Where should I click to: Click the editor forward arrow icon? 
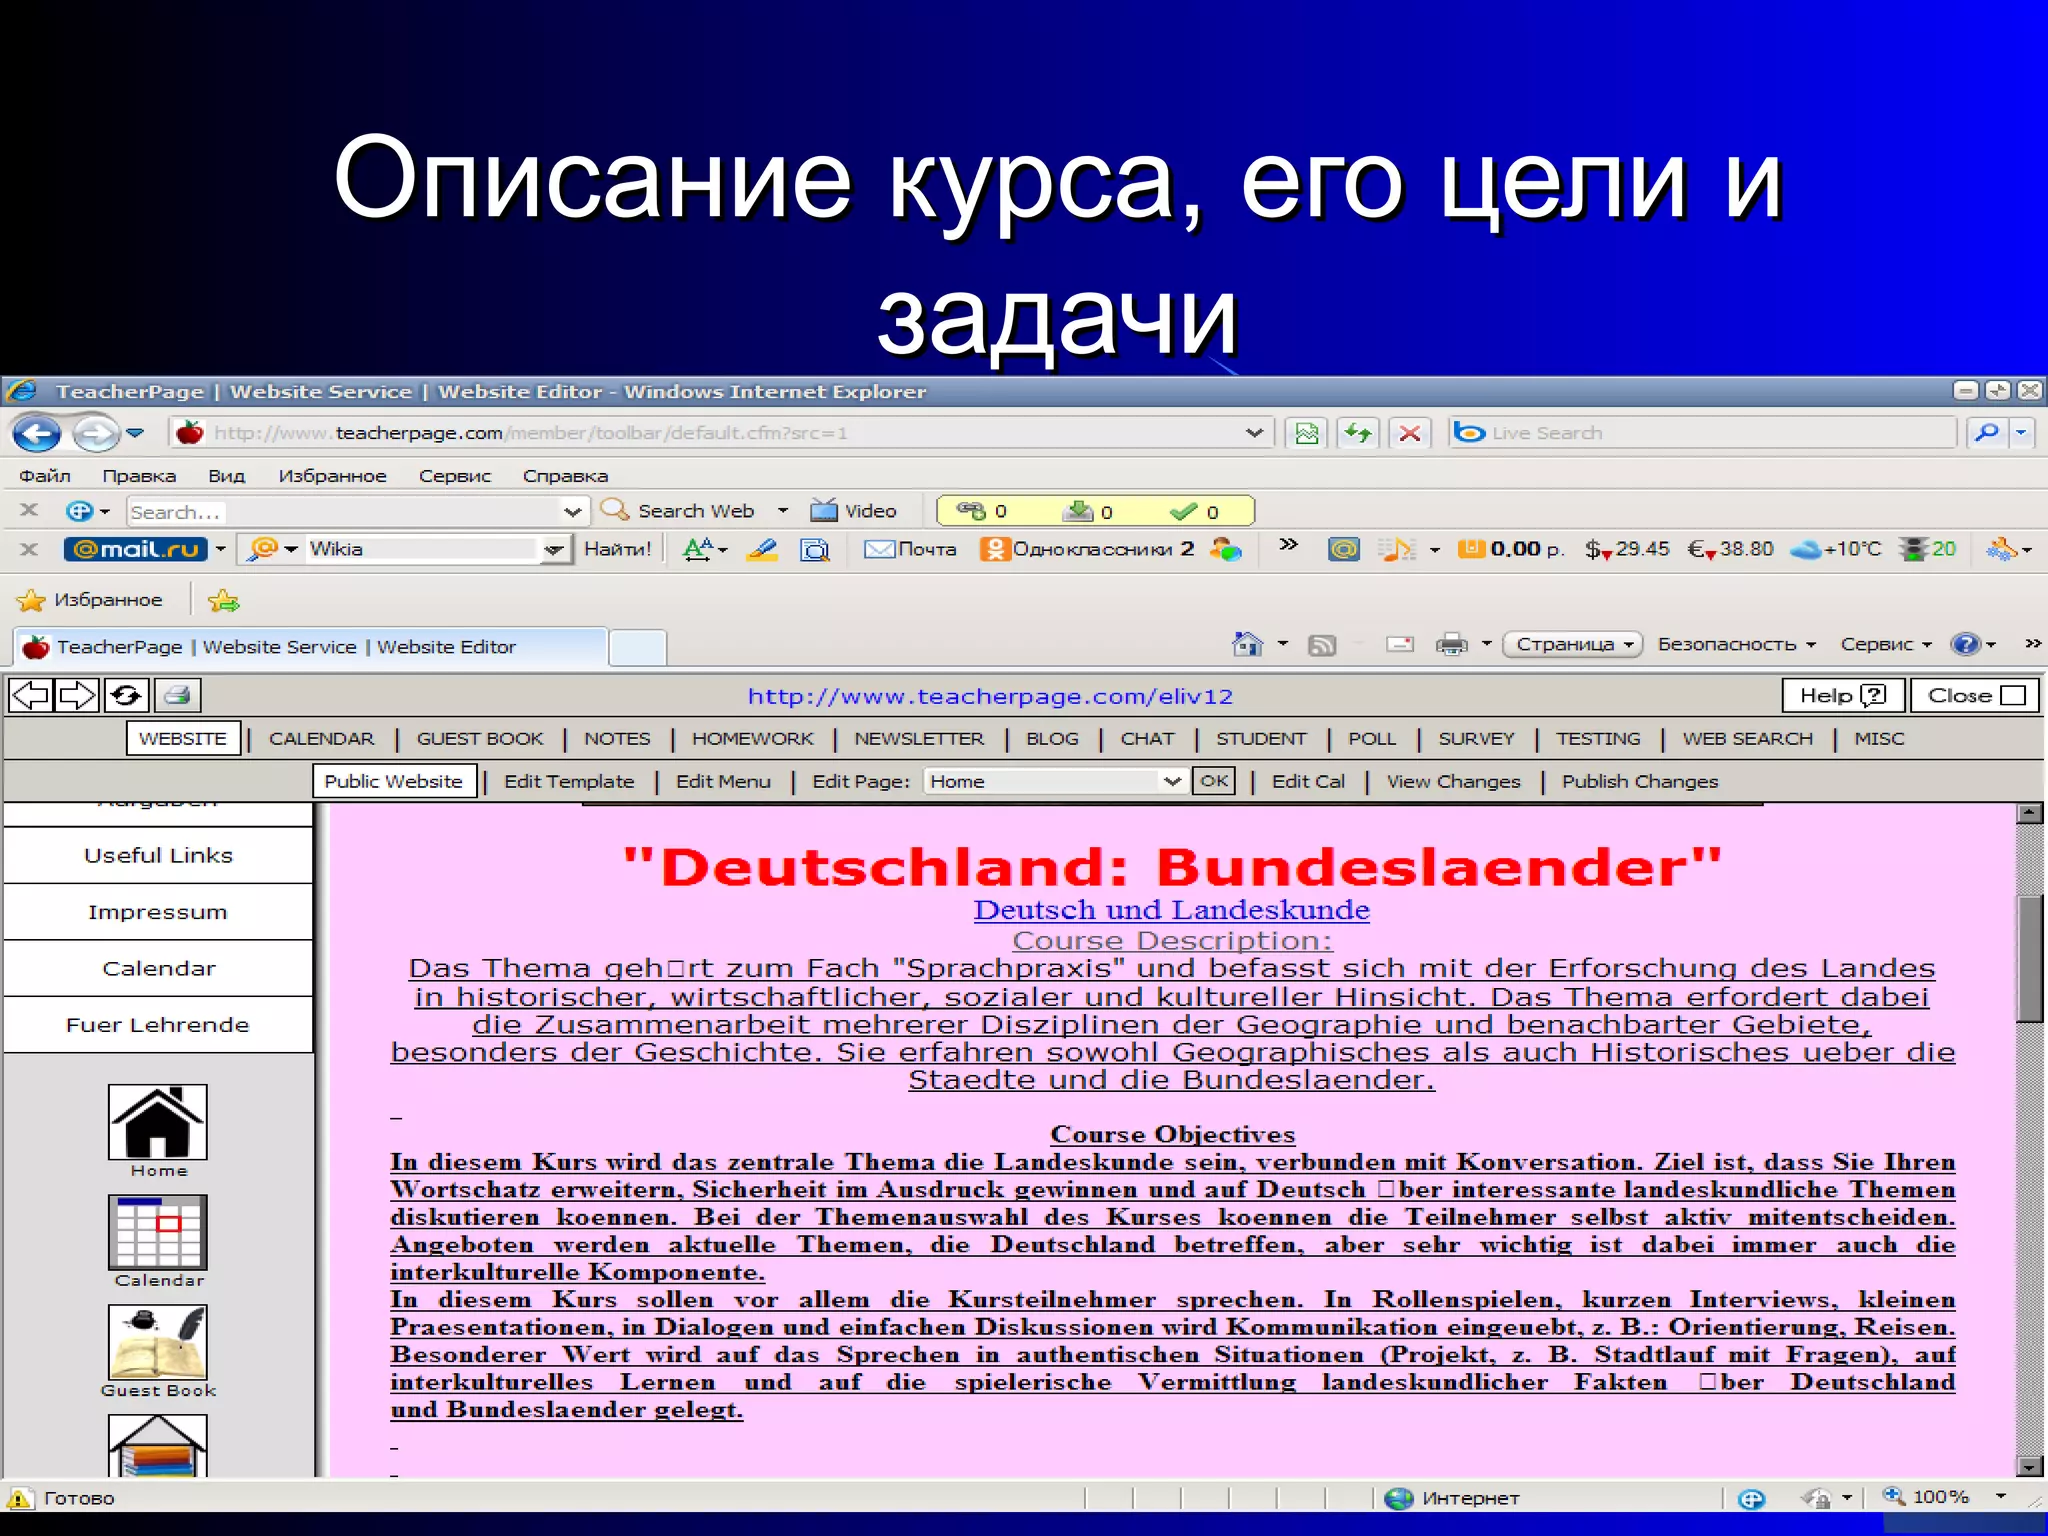pyautogui.click(x=77, y=695)
